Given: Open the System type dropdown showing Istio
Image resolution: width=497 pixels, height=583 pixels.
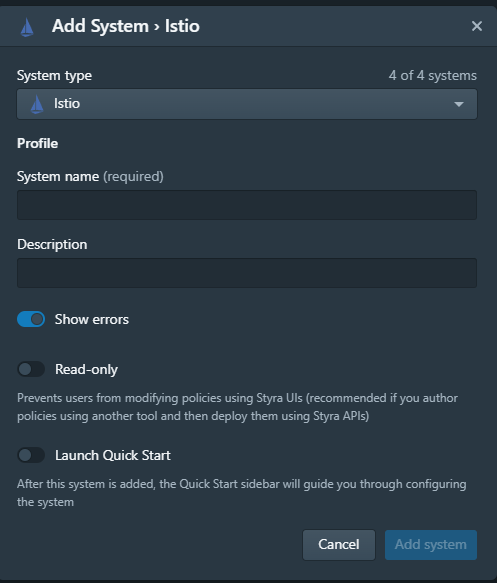Looking at the screenshot, I should point(247,104).
